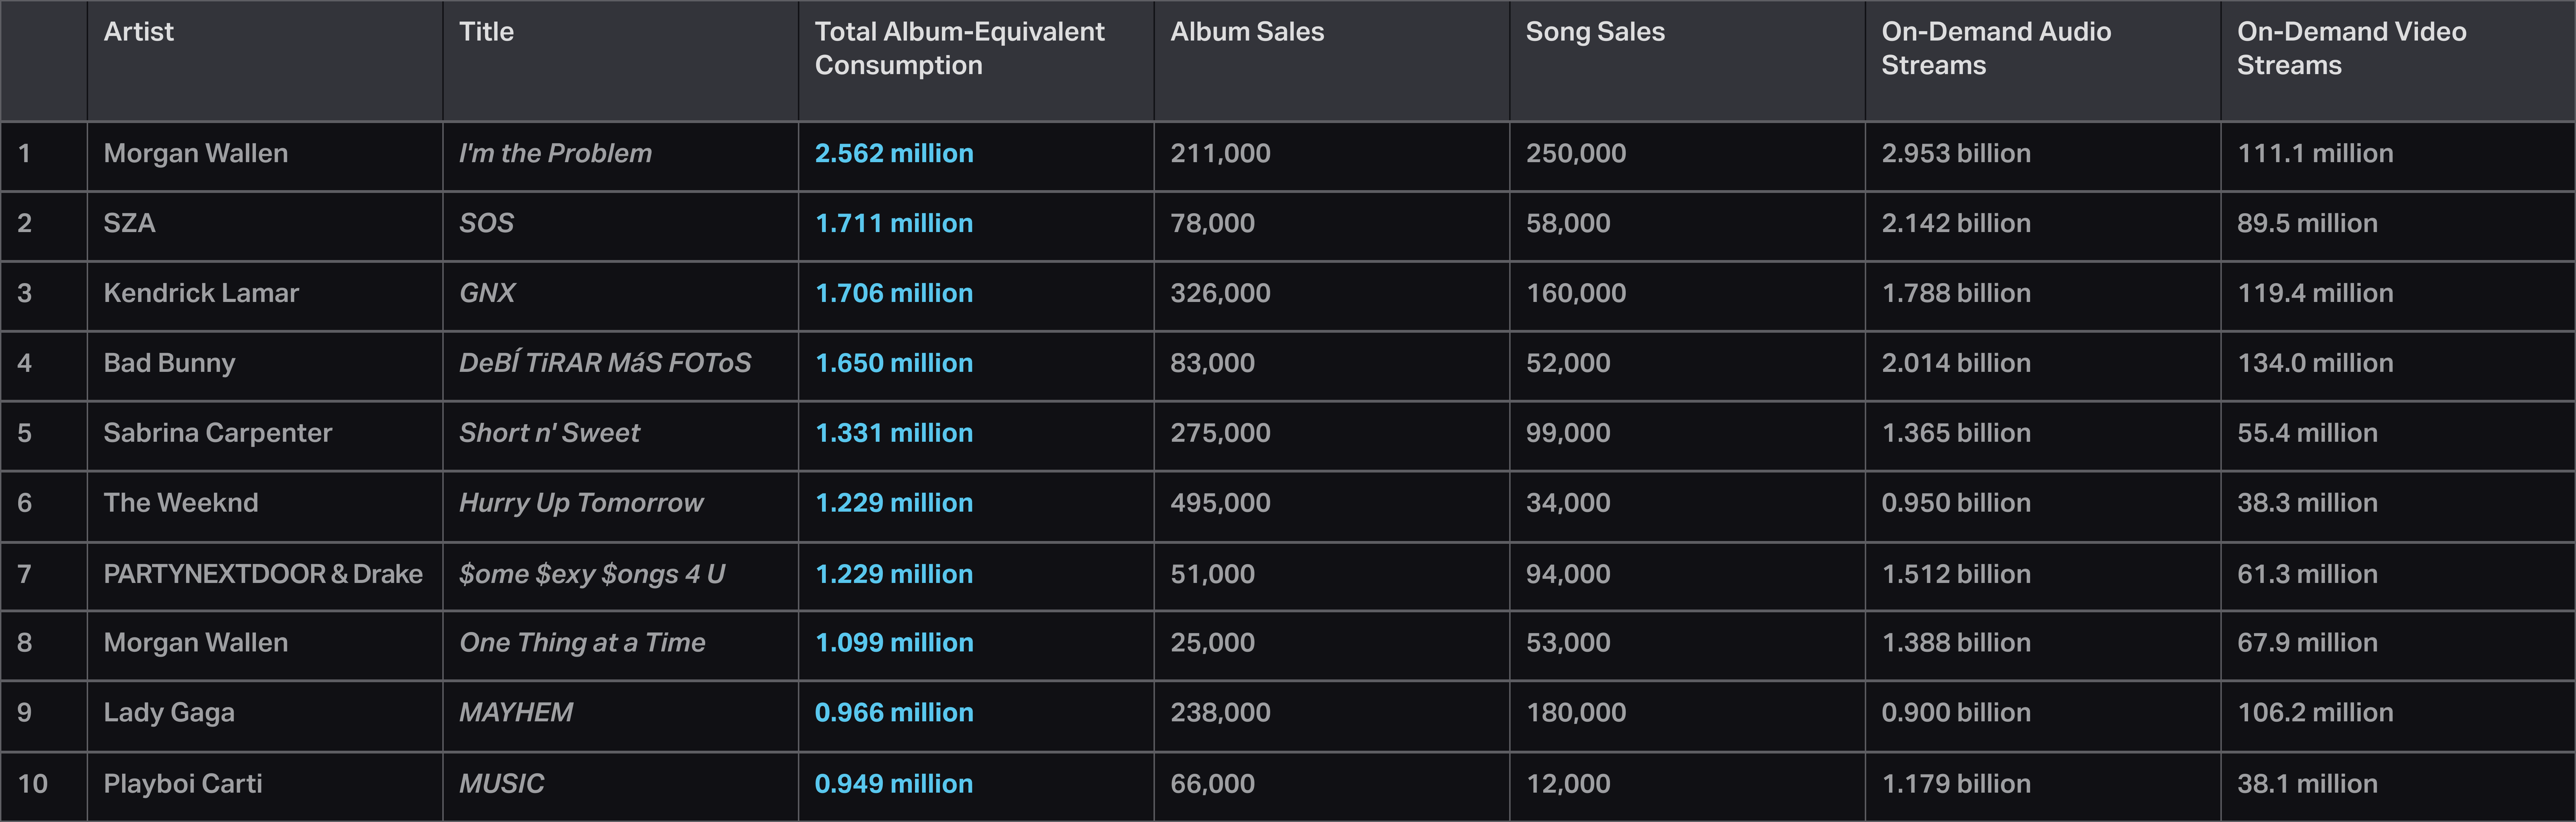
Task: Select Bad Bunny in row four
Action: 169,363
